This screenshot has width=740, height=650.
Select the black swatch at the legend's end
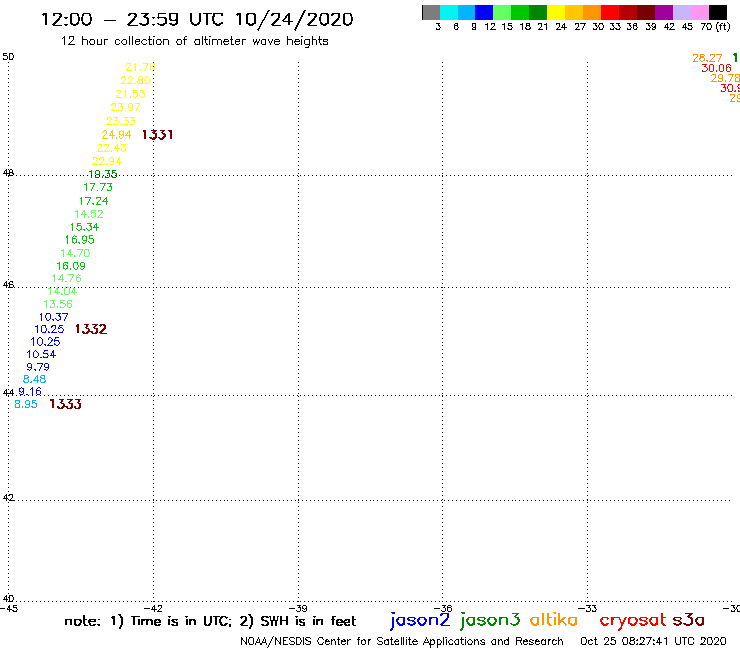tap(717, 12)
